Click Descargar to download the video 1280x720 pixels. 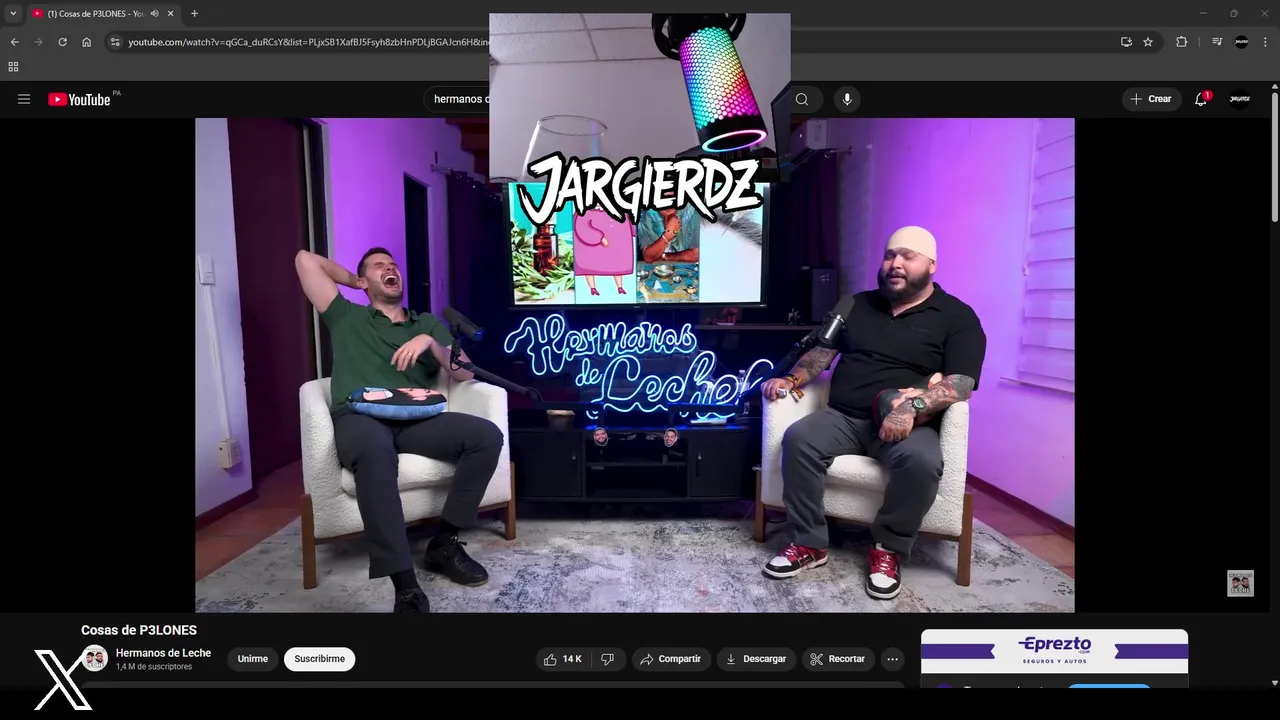pyautogui.click(x=756, y=659)
